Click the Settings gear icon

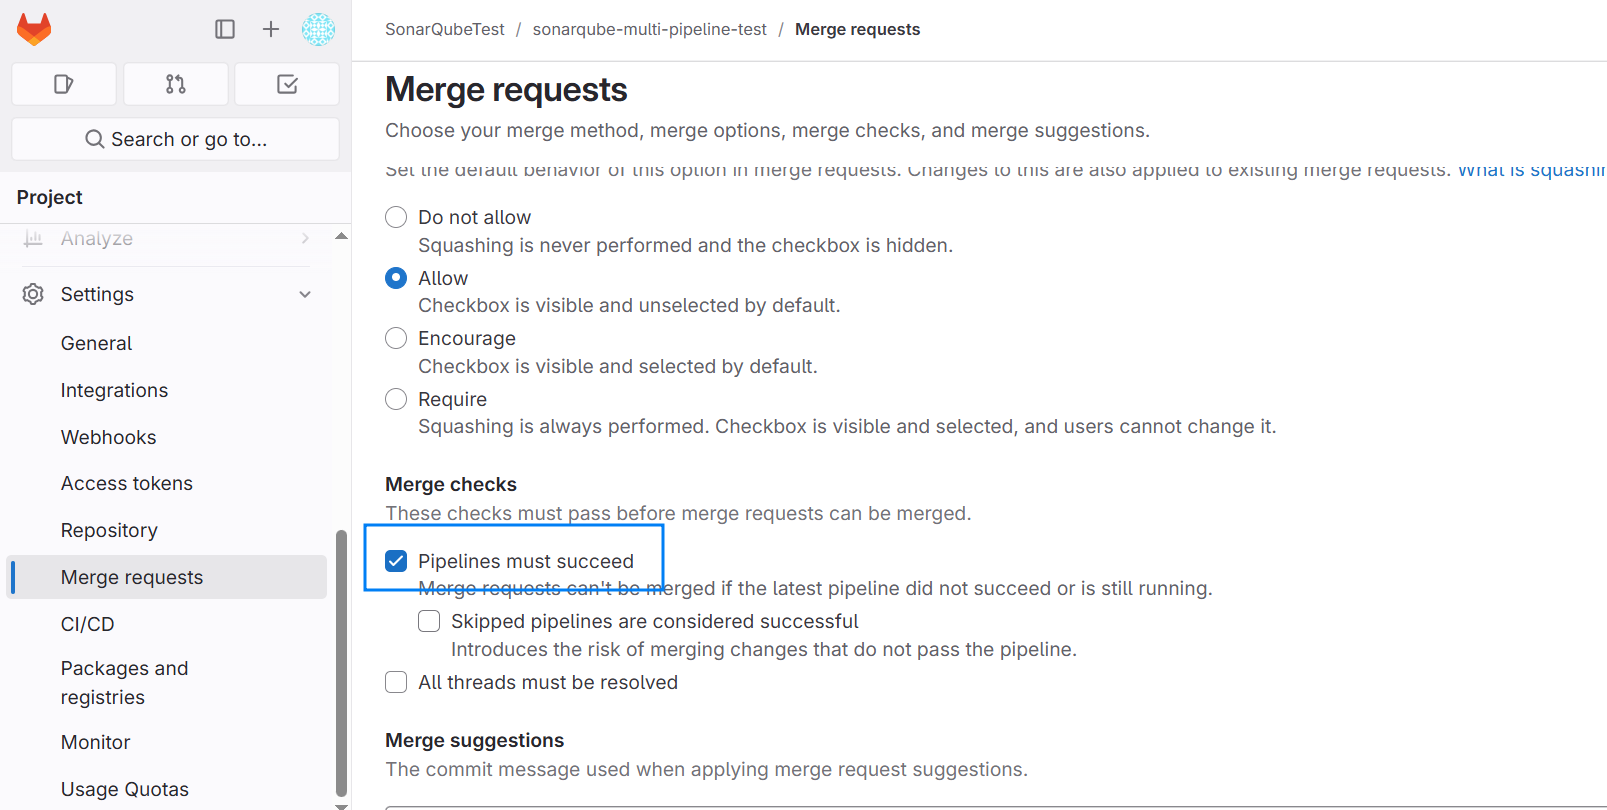pos(33,294)
